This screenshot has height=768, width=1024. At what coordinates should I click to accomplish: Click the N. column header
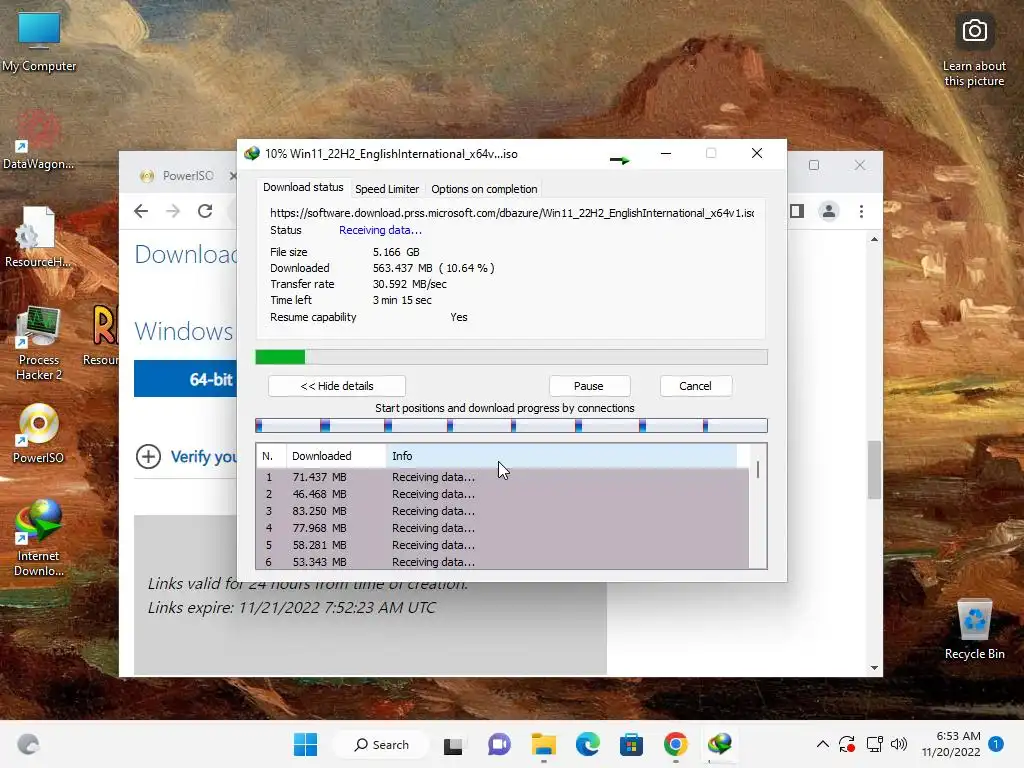[x=271, y=456]
